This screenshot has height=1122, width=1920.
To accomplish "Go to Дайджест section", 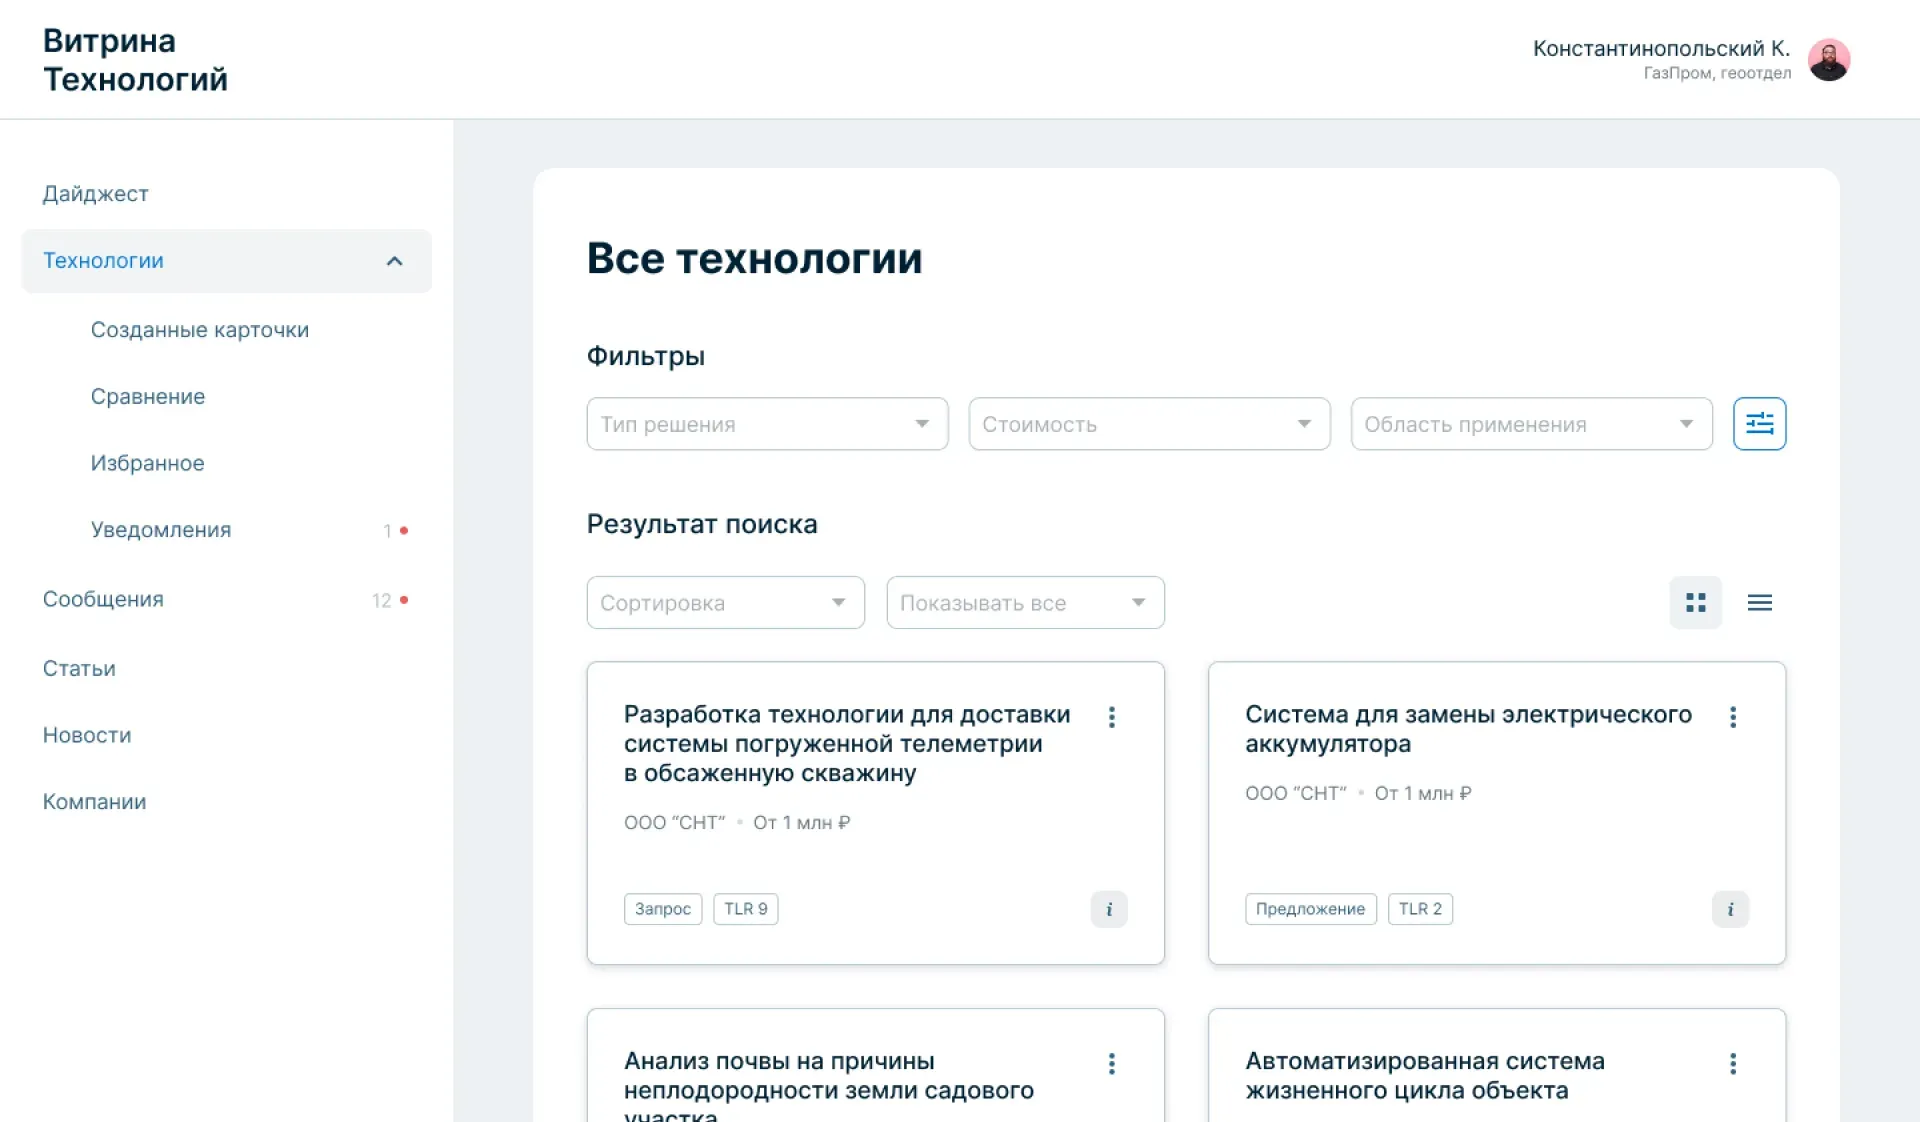I will coord(96,194).
